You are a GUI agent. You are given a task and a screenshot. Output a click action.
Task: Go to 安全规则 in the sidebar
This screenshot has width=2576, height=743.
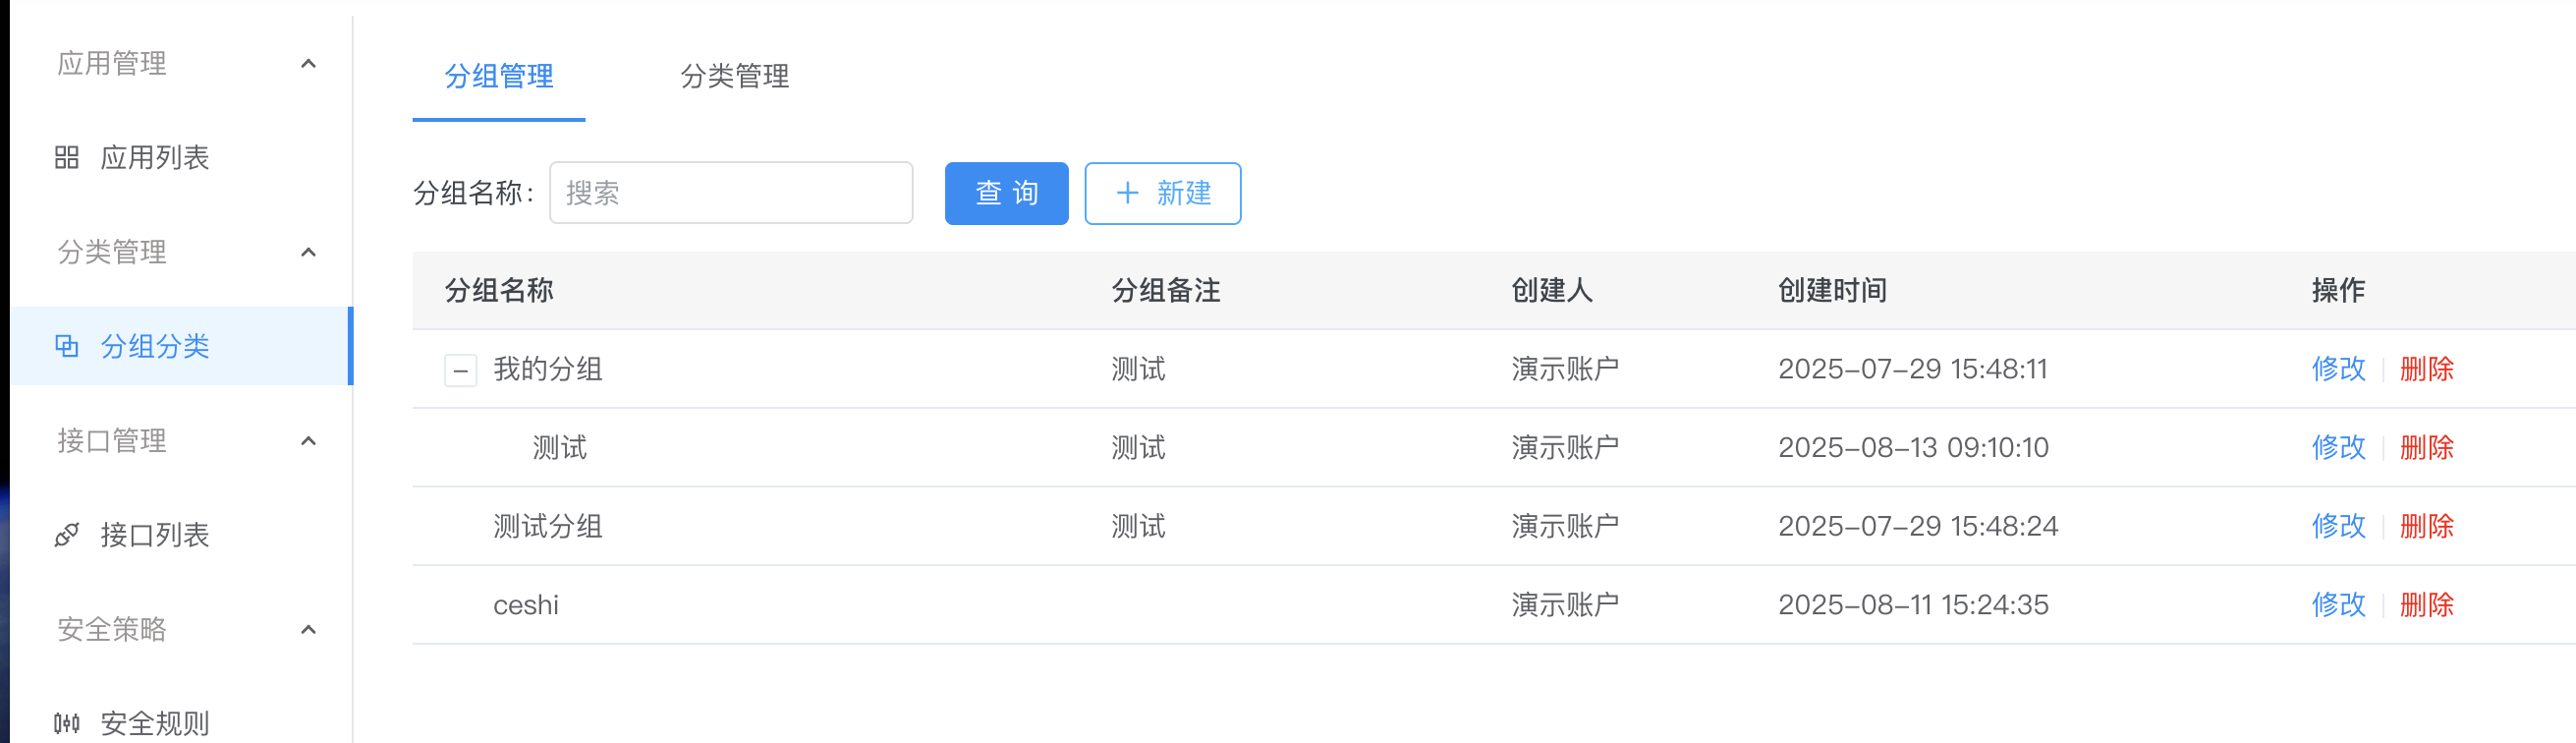pos(154,722)
